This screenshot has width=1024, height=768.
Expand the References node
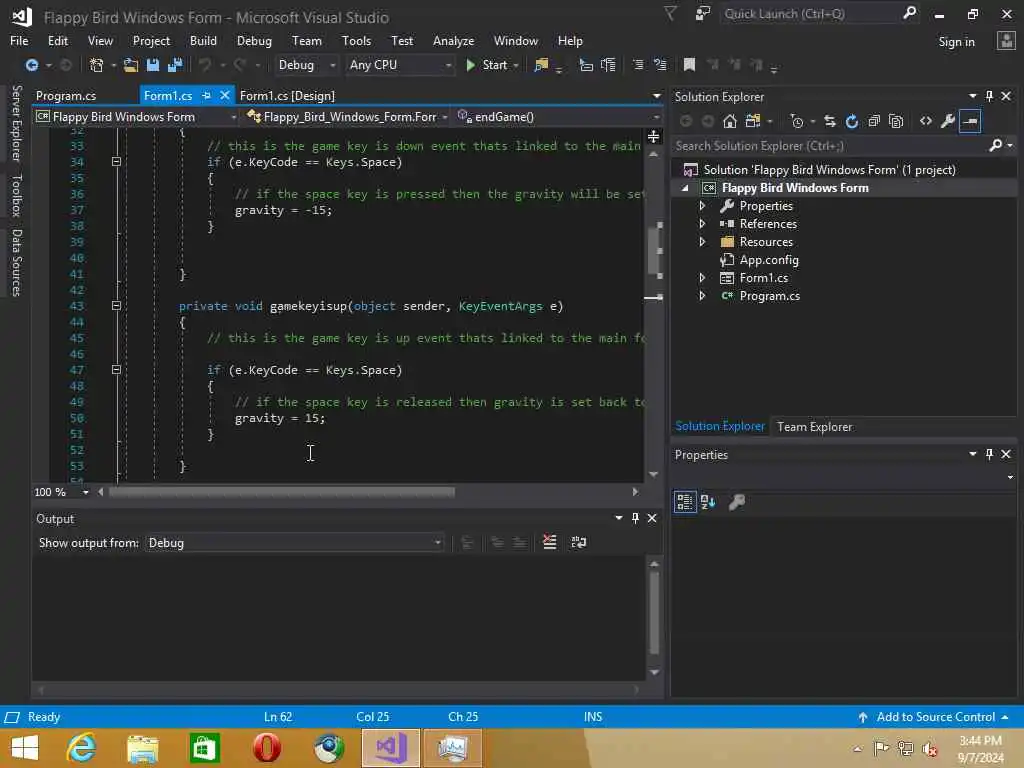tap(702, 224)
